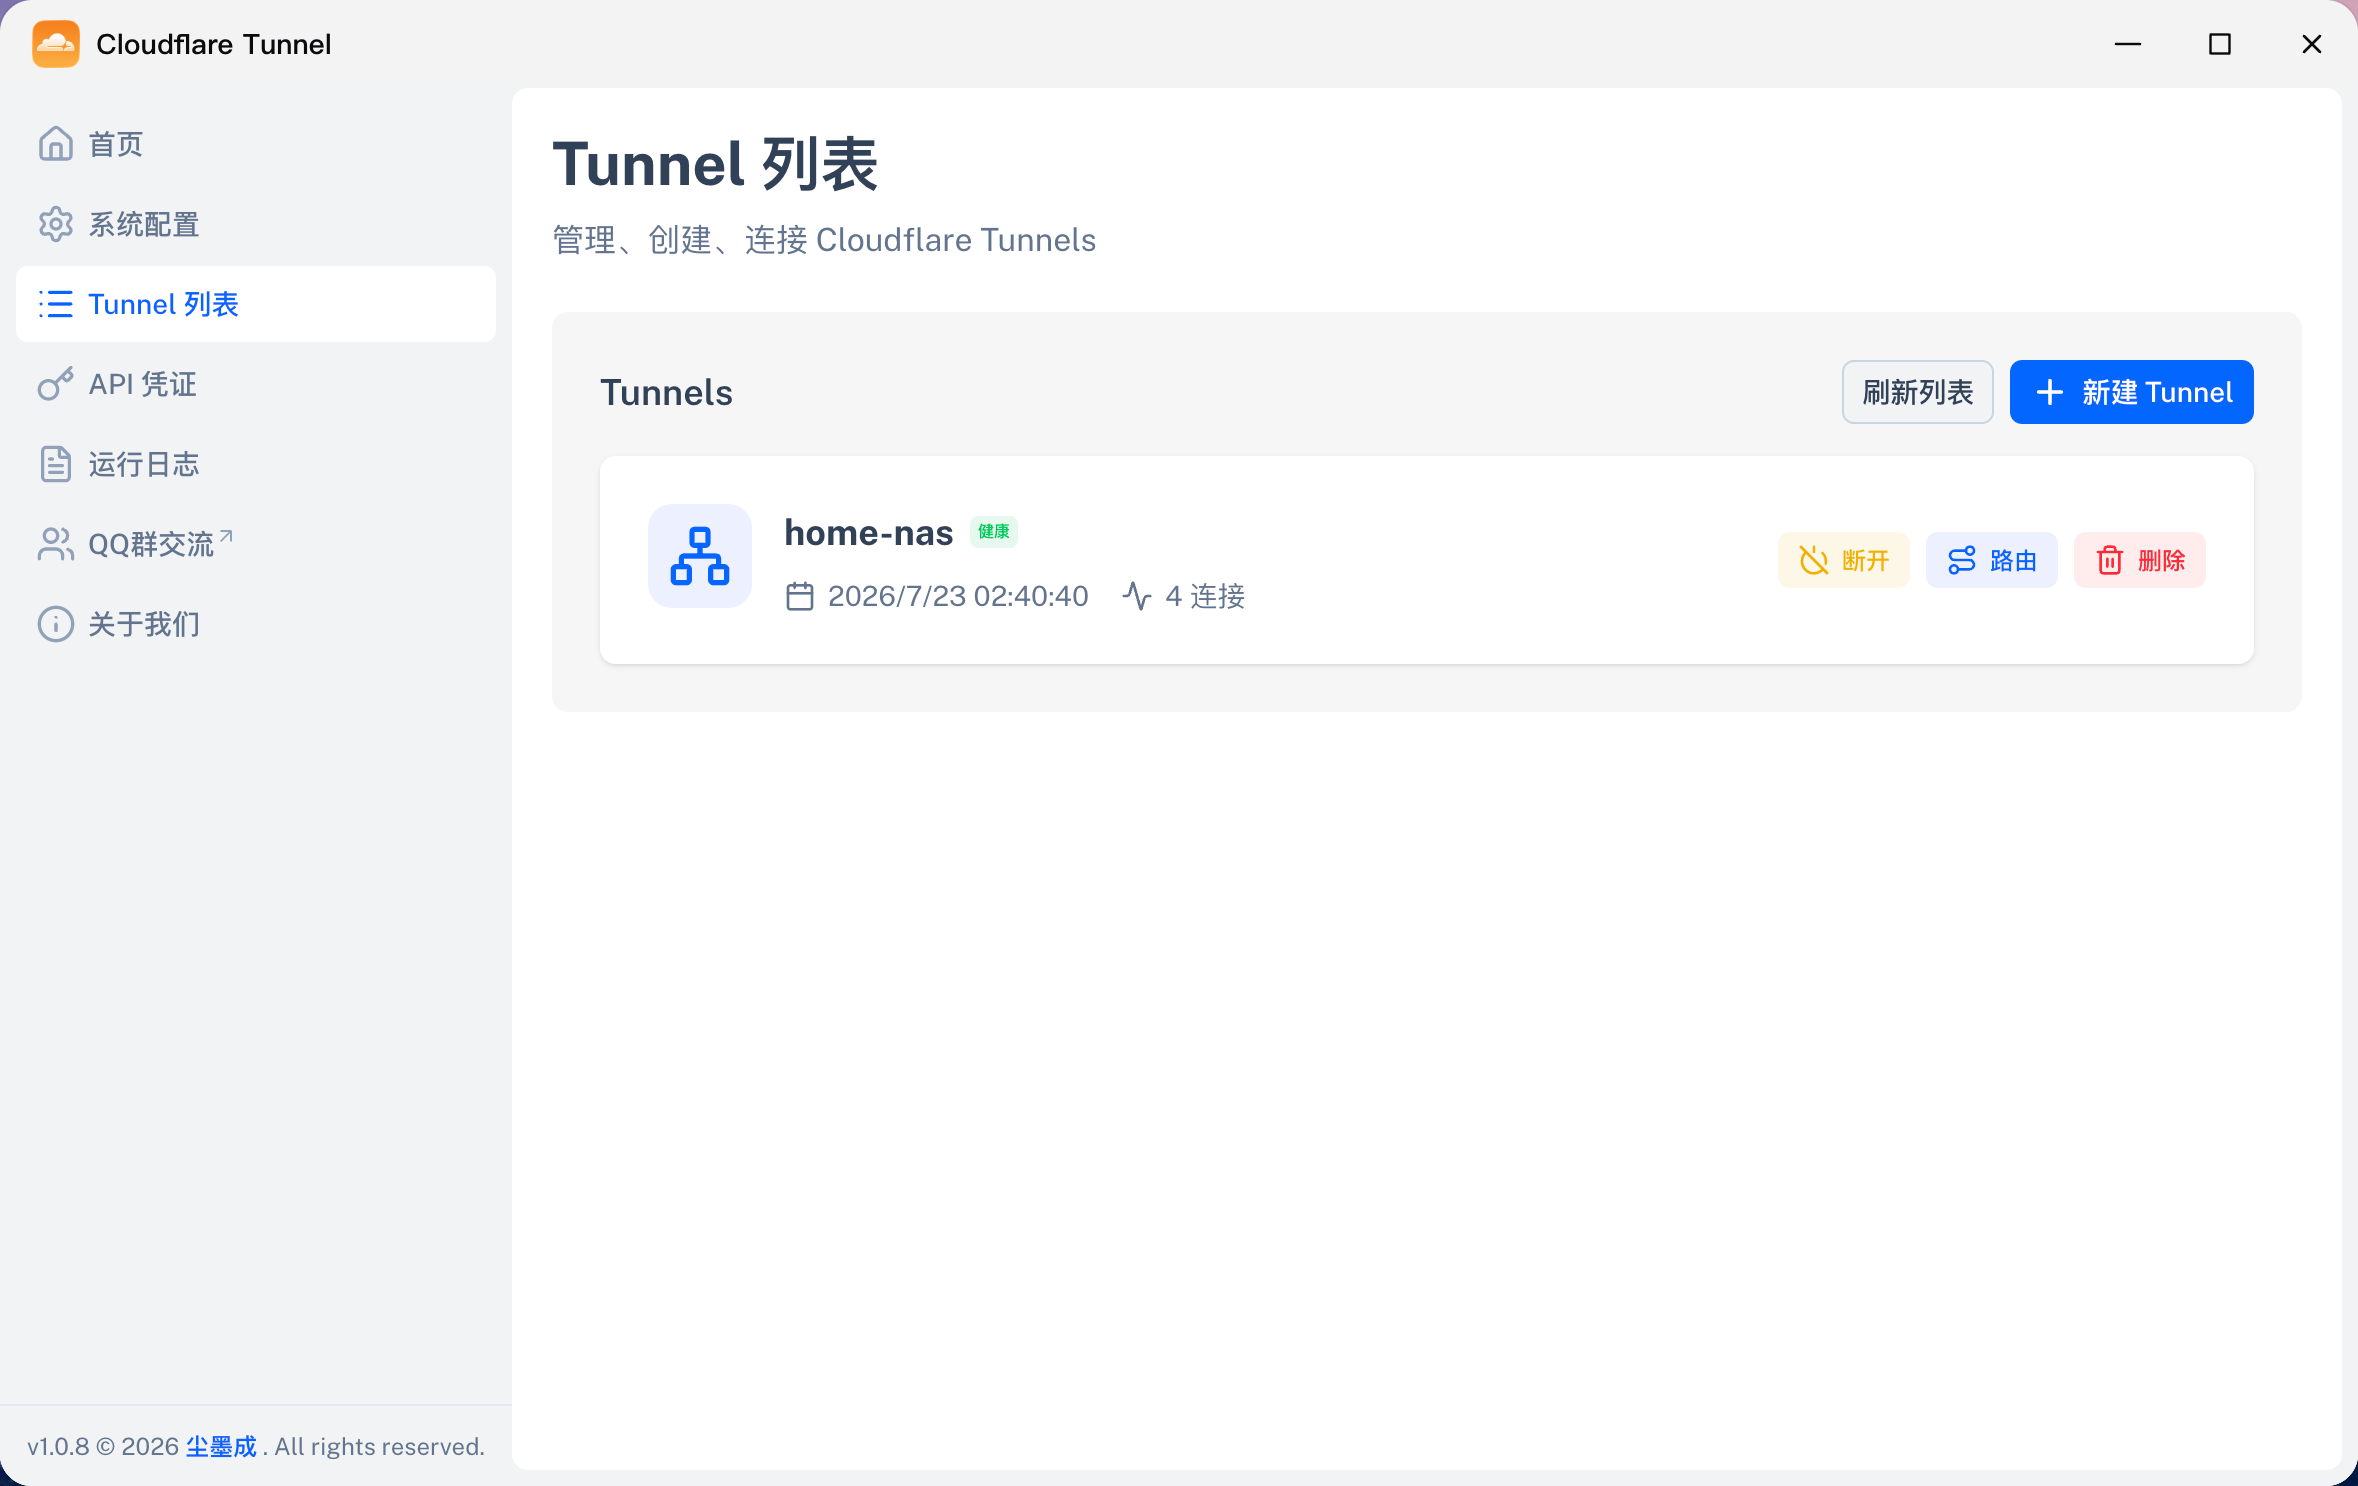
Task: Open the 尘墨成 author link
Action: tap(221, 1447)
